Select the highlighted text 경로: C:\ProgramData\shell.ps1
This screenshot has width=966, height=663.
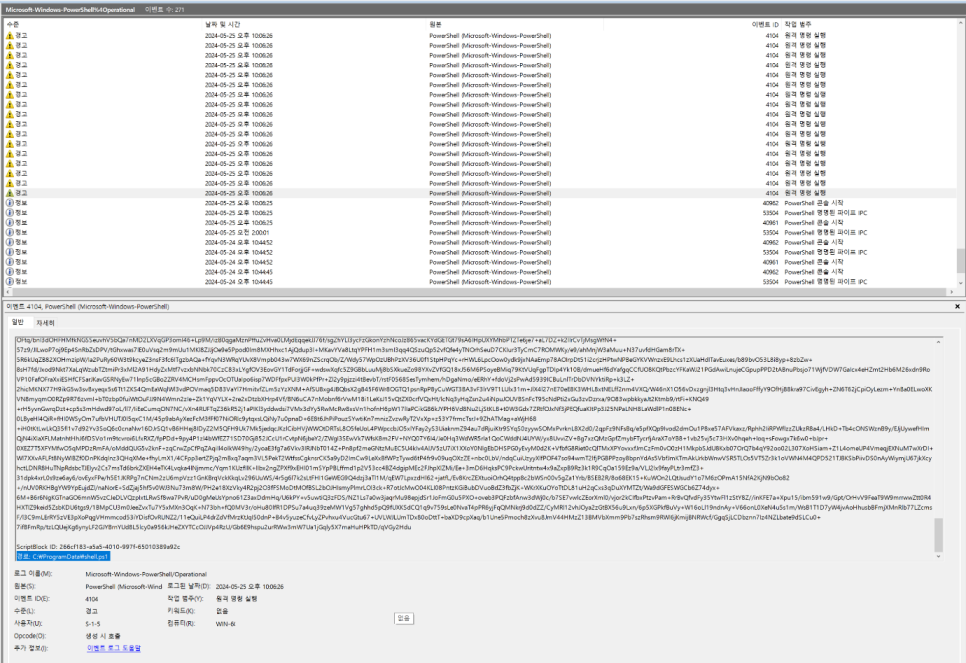pos(63,556)
